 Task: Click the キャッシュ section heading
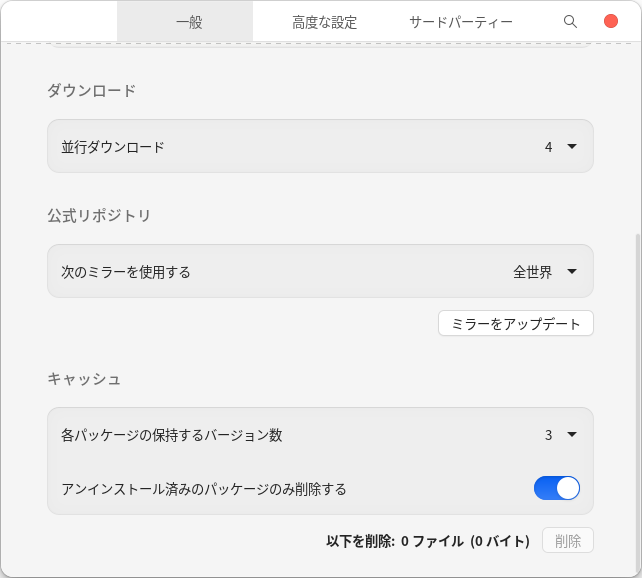tap(84, 379)
